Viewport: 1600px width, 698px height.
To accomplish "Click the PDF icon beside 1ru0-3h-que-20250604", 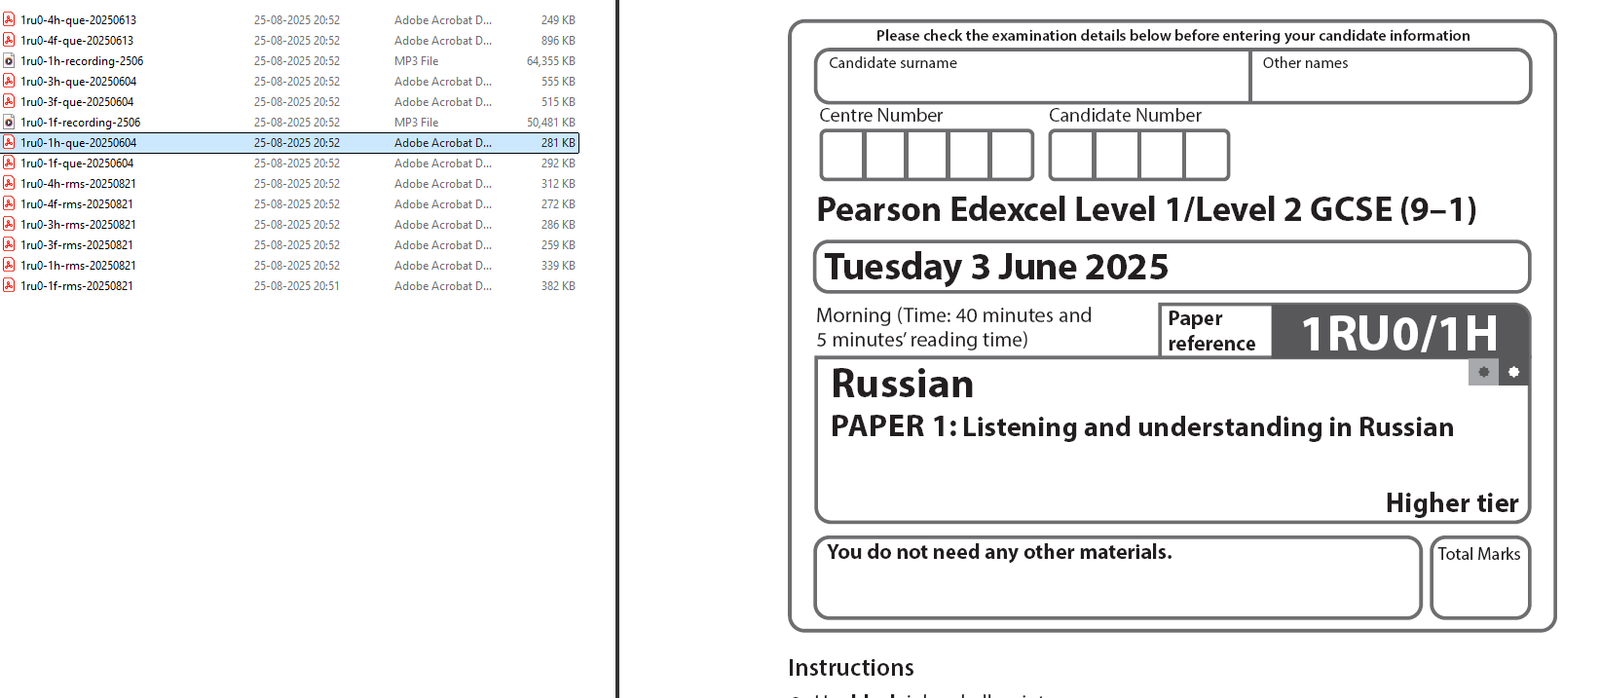I will 9,81.
